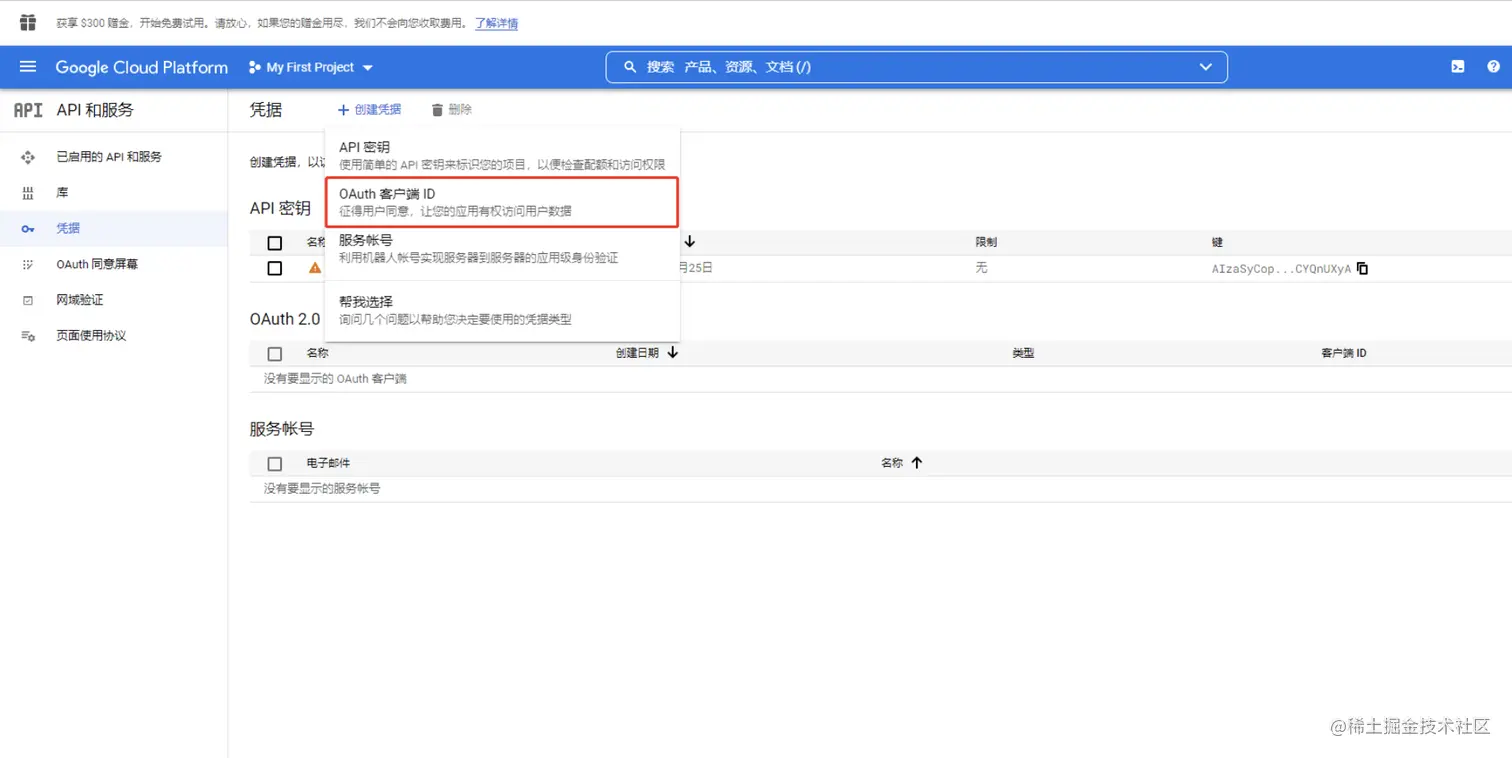Choose API 密钥 from create menu
The image size is (1512, 758).
click(502, 155)
